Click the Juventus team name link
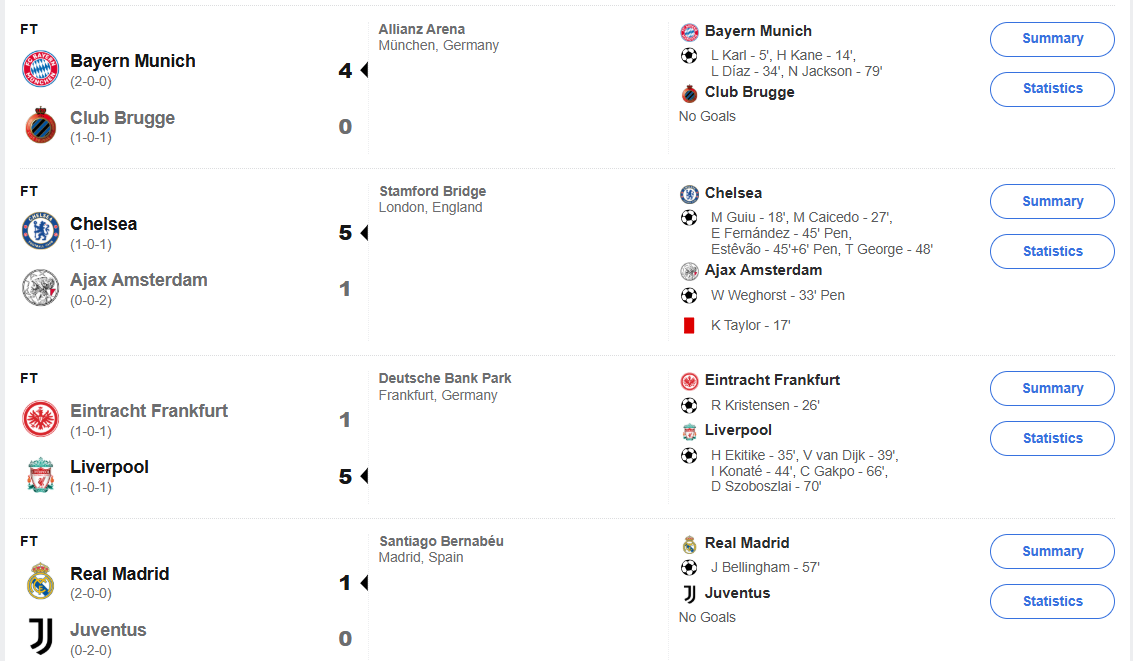 pos(108,630)
